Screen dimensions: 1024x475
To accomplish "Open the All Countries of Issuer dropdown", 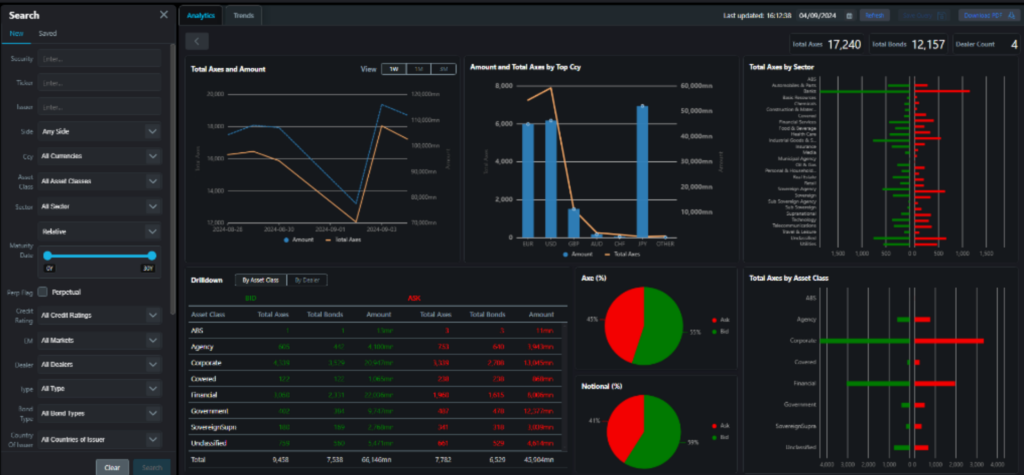I will pyautogui.click(x=99, y=439).
